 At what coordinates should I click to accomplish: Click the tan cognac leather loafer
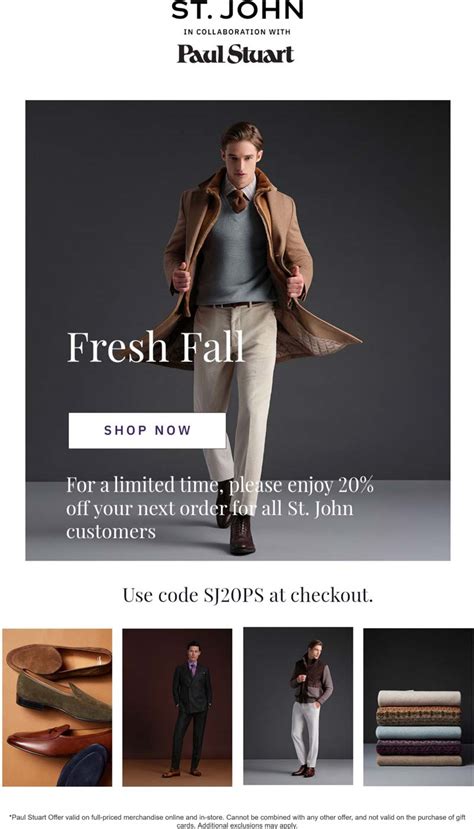coord(60,740)
